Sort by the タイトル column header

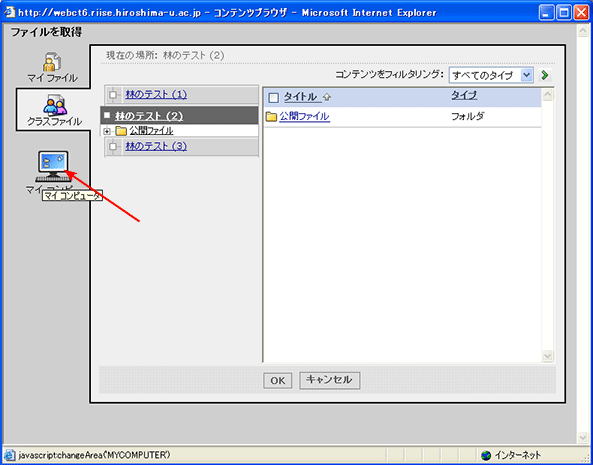click(301, 97)
